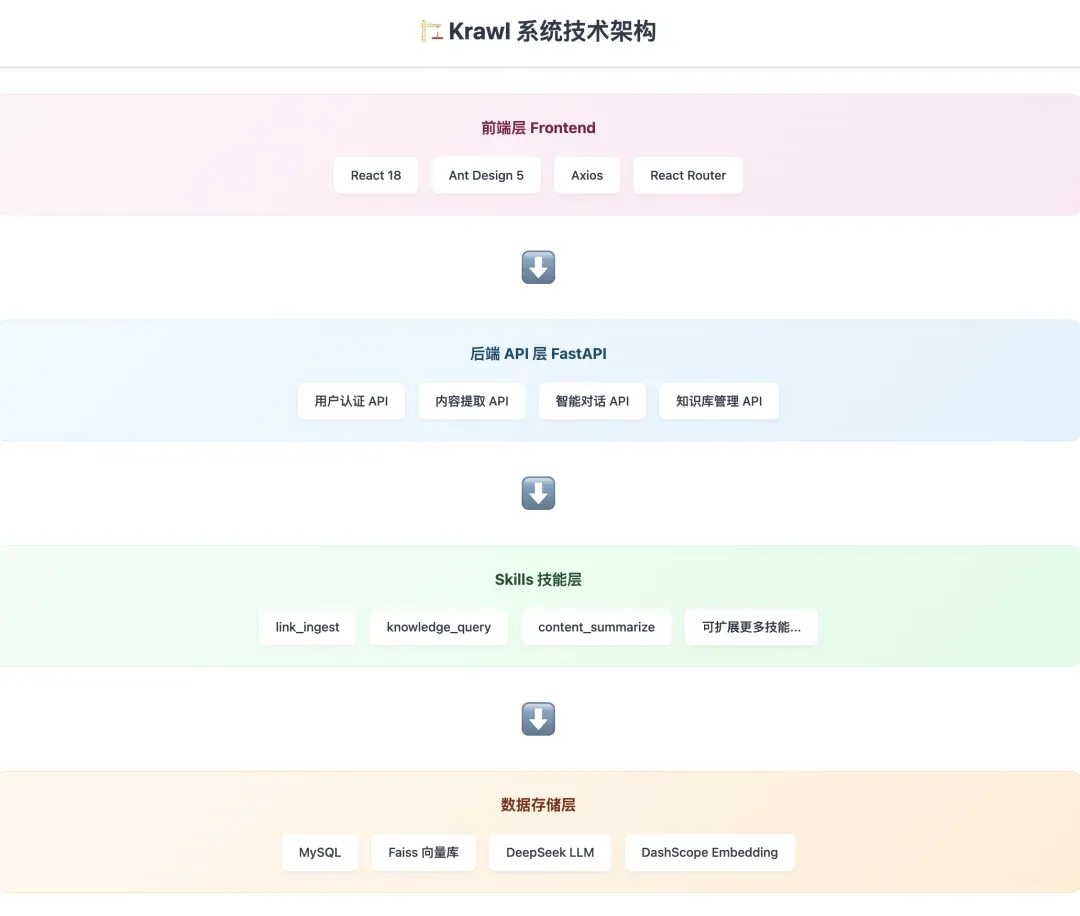Screen dimensions: 1080x916
Task: Open the 用户认证 API card
Action: click(x=351, y=402)
